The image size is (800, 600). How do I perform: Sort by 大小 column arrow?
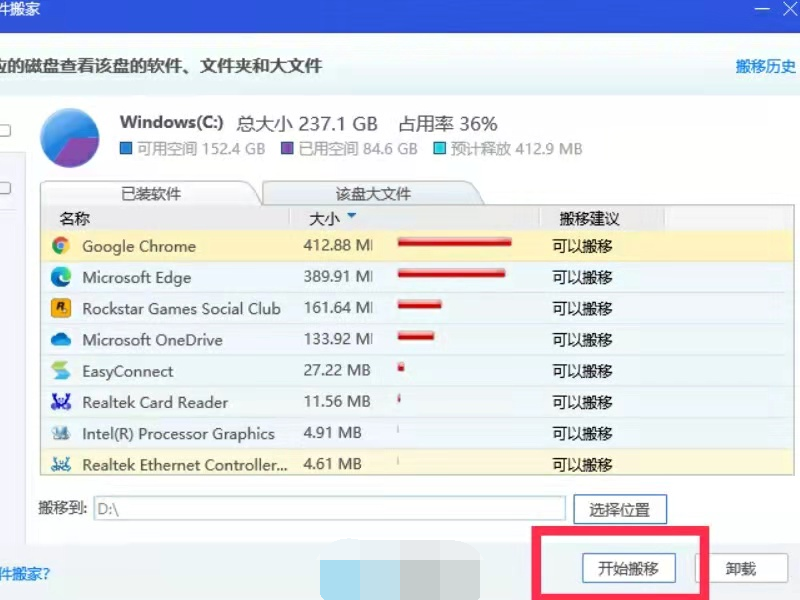352,217
